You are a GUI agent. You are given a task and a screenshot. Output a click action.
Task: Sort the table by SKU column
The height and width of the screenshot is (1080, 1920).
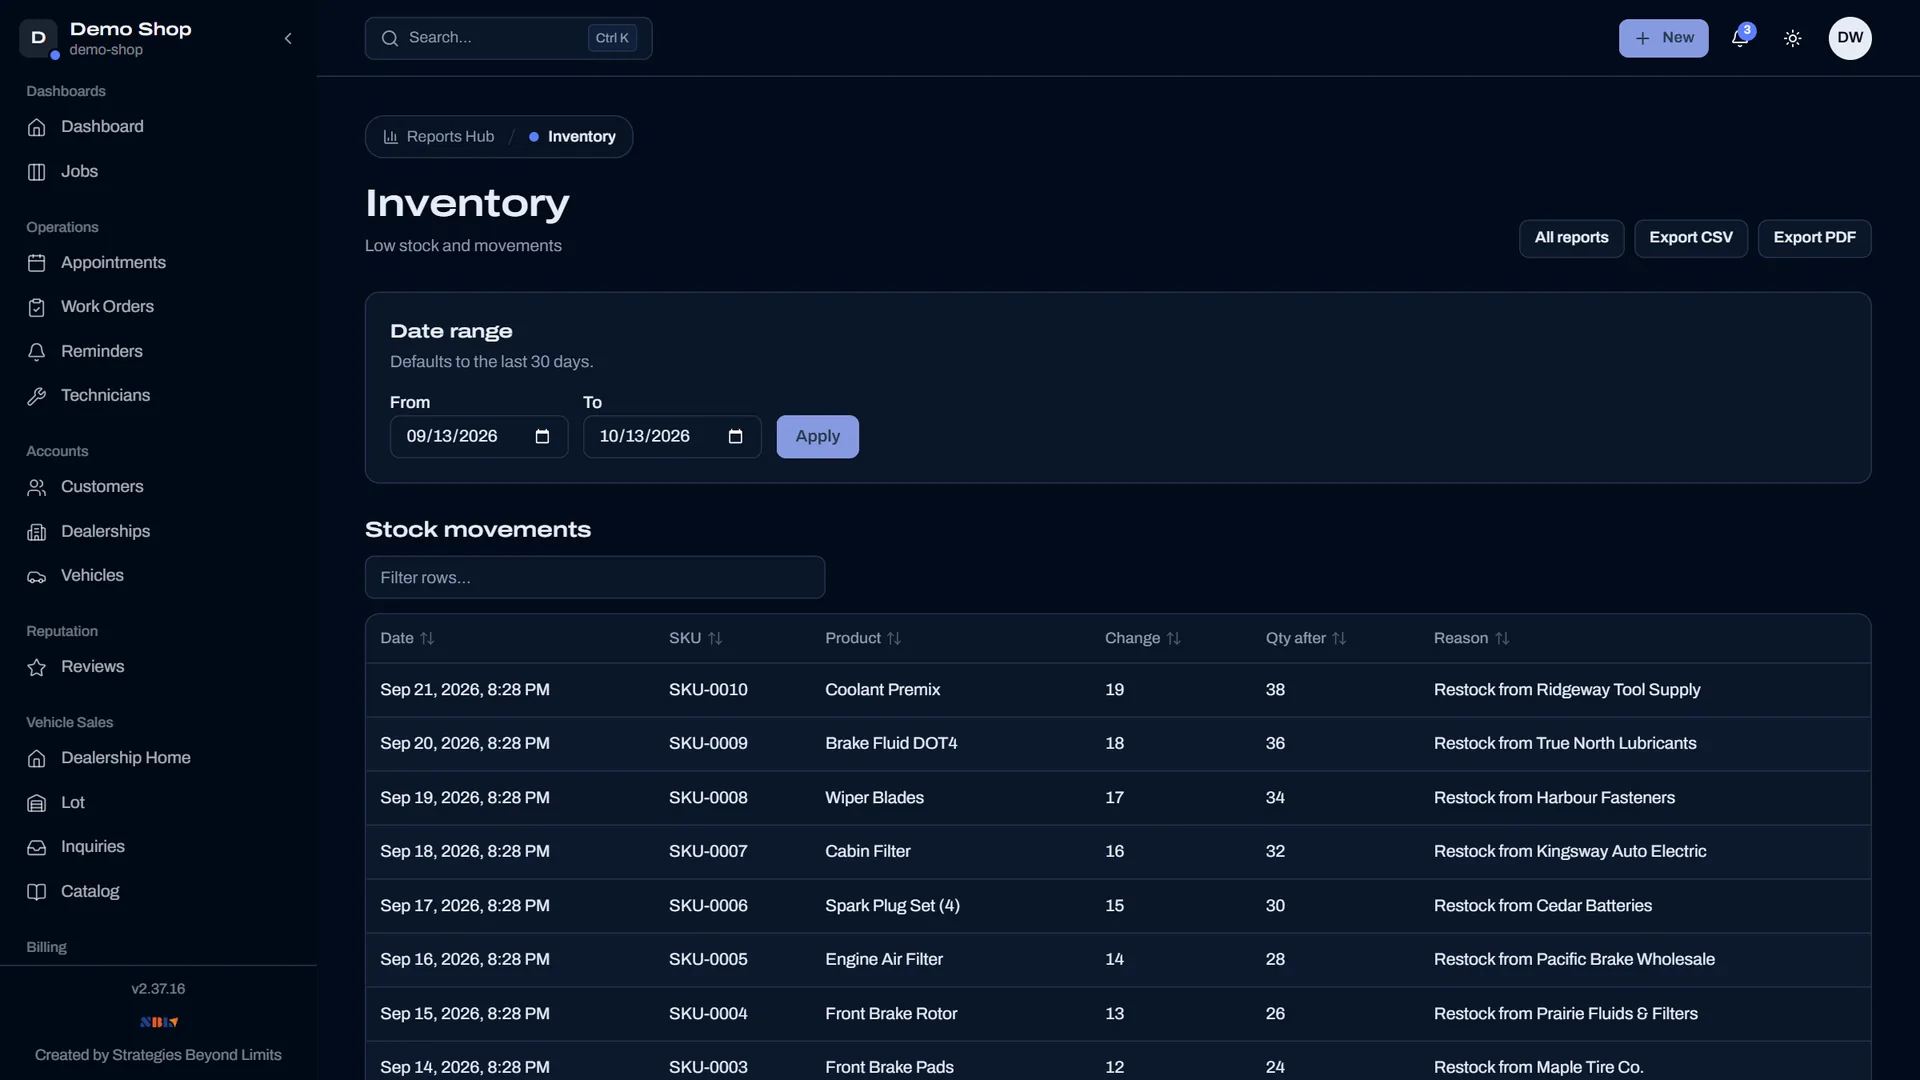(x=695, y=638)
